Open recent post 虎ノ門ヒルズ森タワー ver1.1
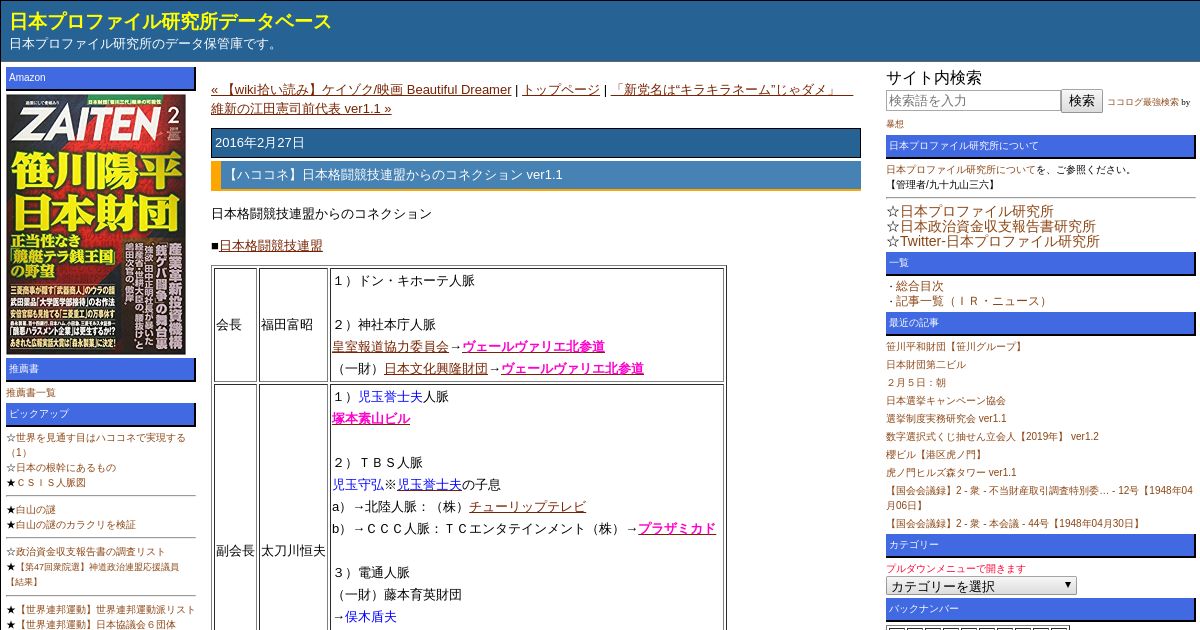The width and height of the screenshot is (1200, 630). pos(951,473)
